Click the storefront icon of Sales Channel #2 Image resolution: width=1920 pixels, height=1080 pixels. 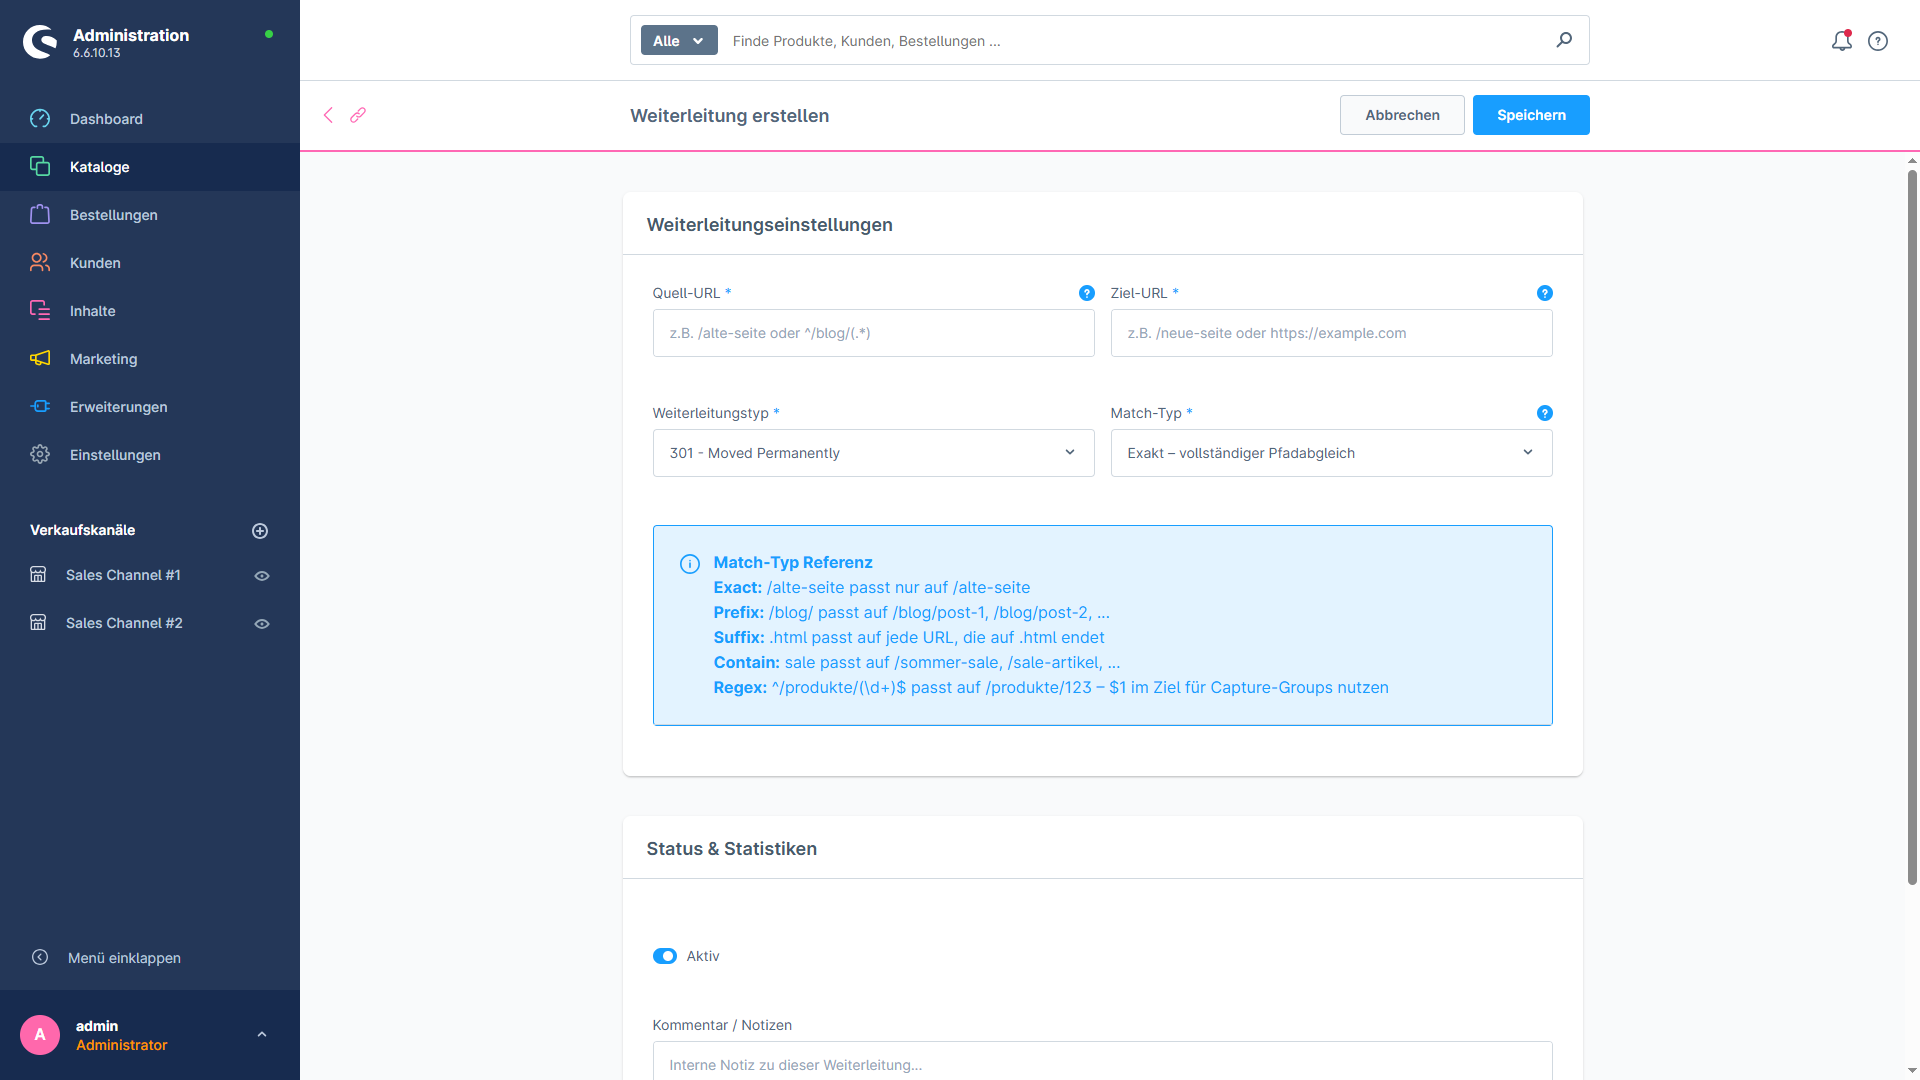[38, 623]
